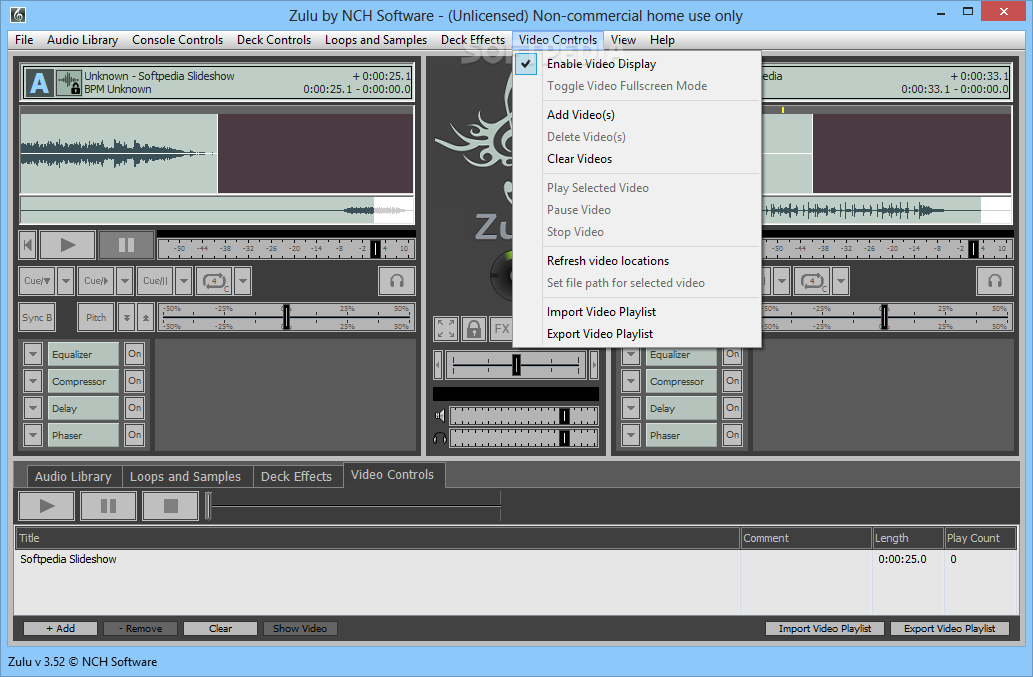Play video in Video Controls panel
The width and height of the screenshot is (1033, 677).
coord(46,506)
